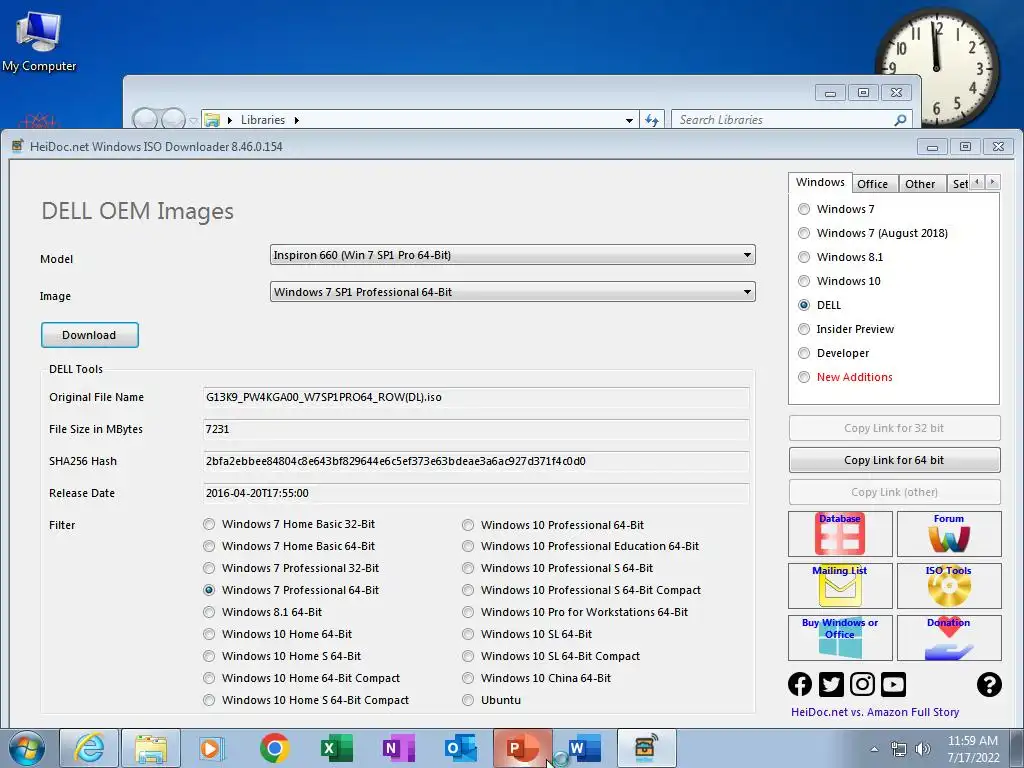The image size is (1024, 768).
Task: Filter by Windows 10 China 64-Bit
Action: [x=468, y=678]
